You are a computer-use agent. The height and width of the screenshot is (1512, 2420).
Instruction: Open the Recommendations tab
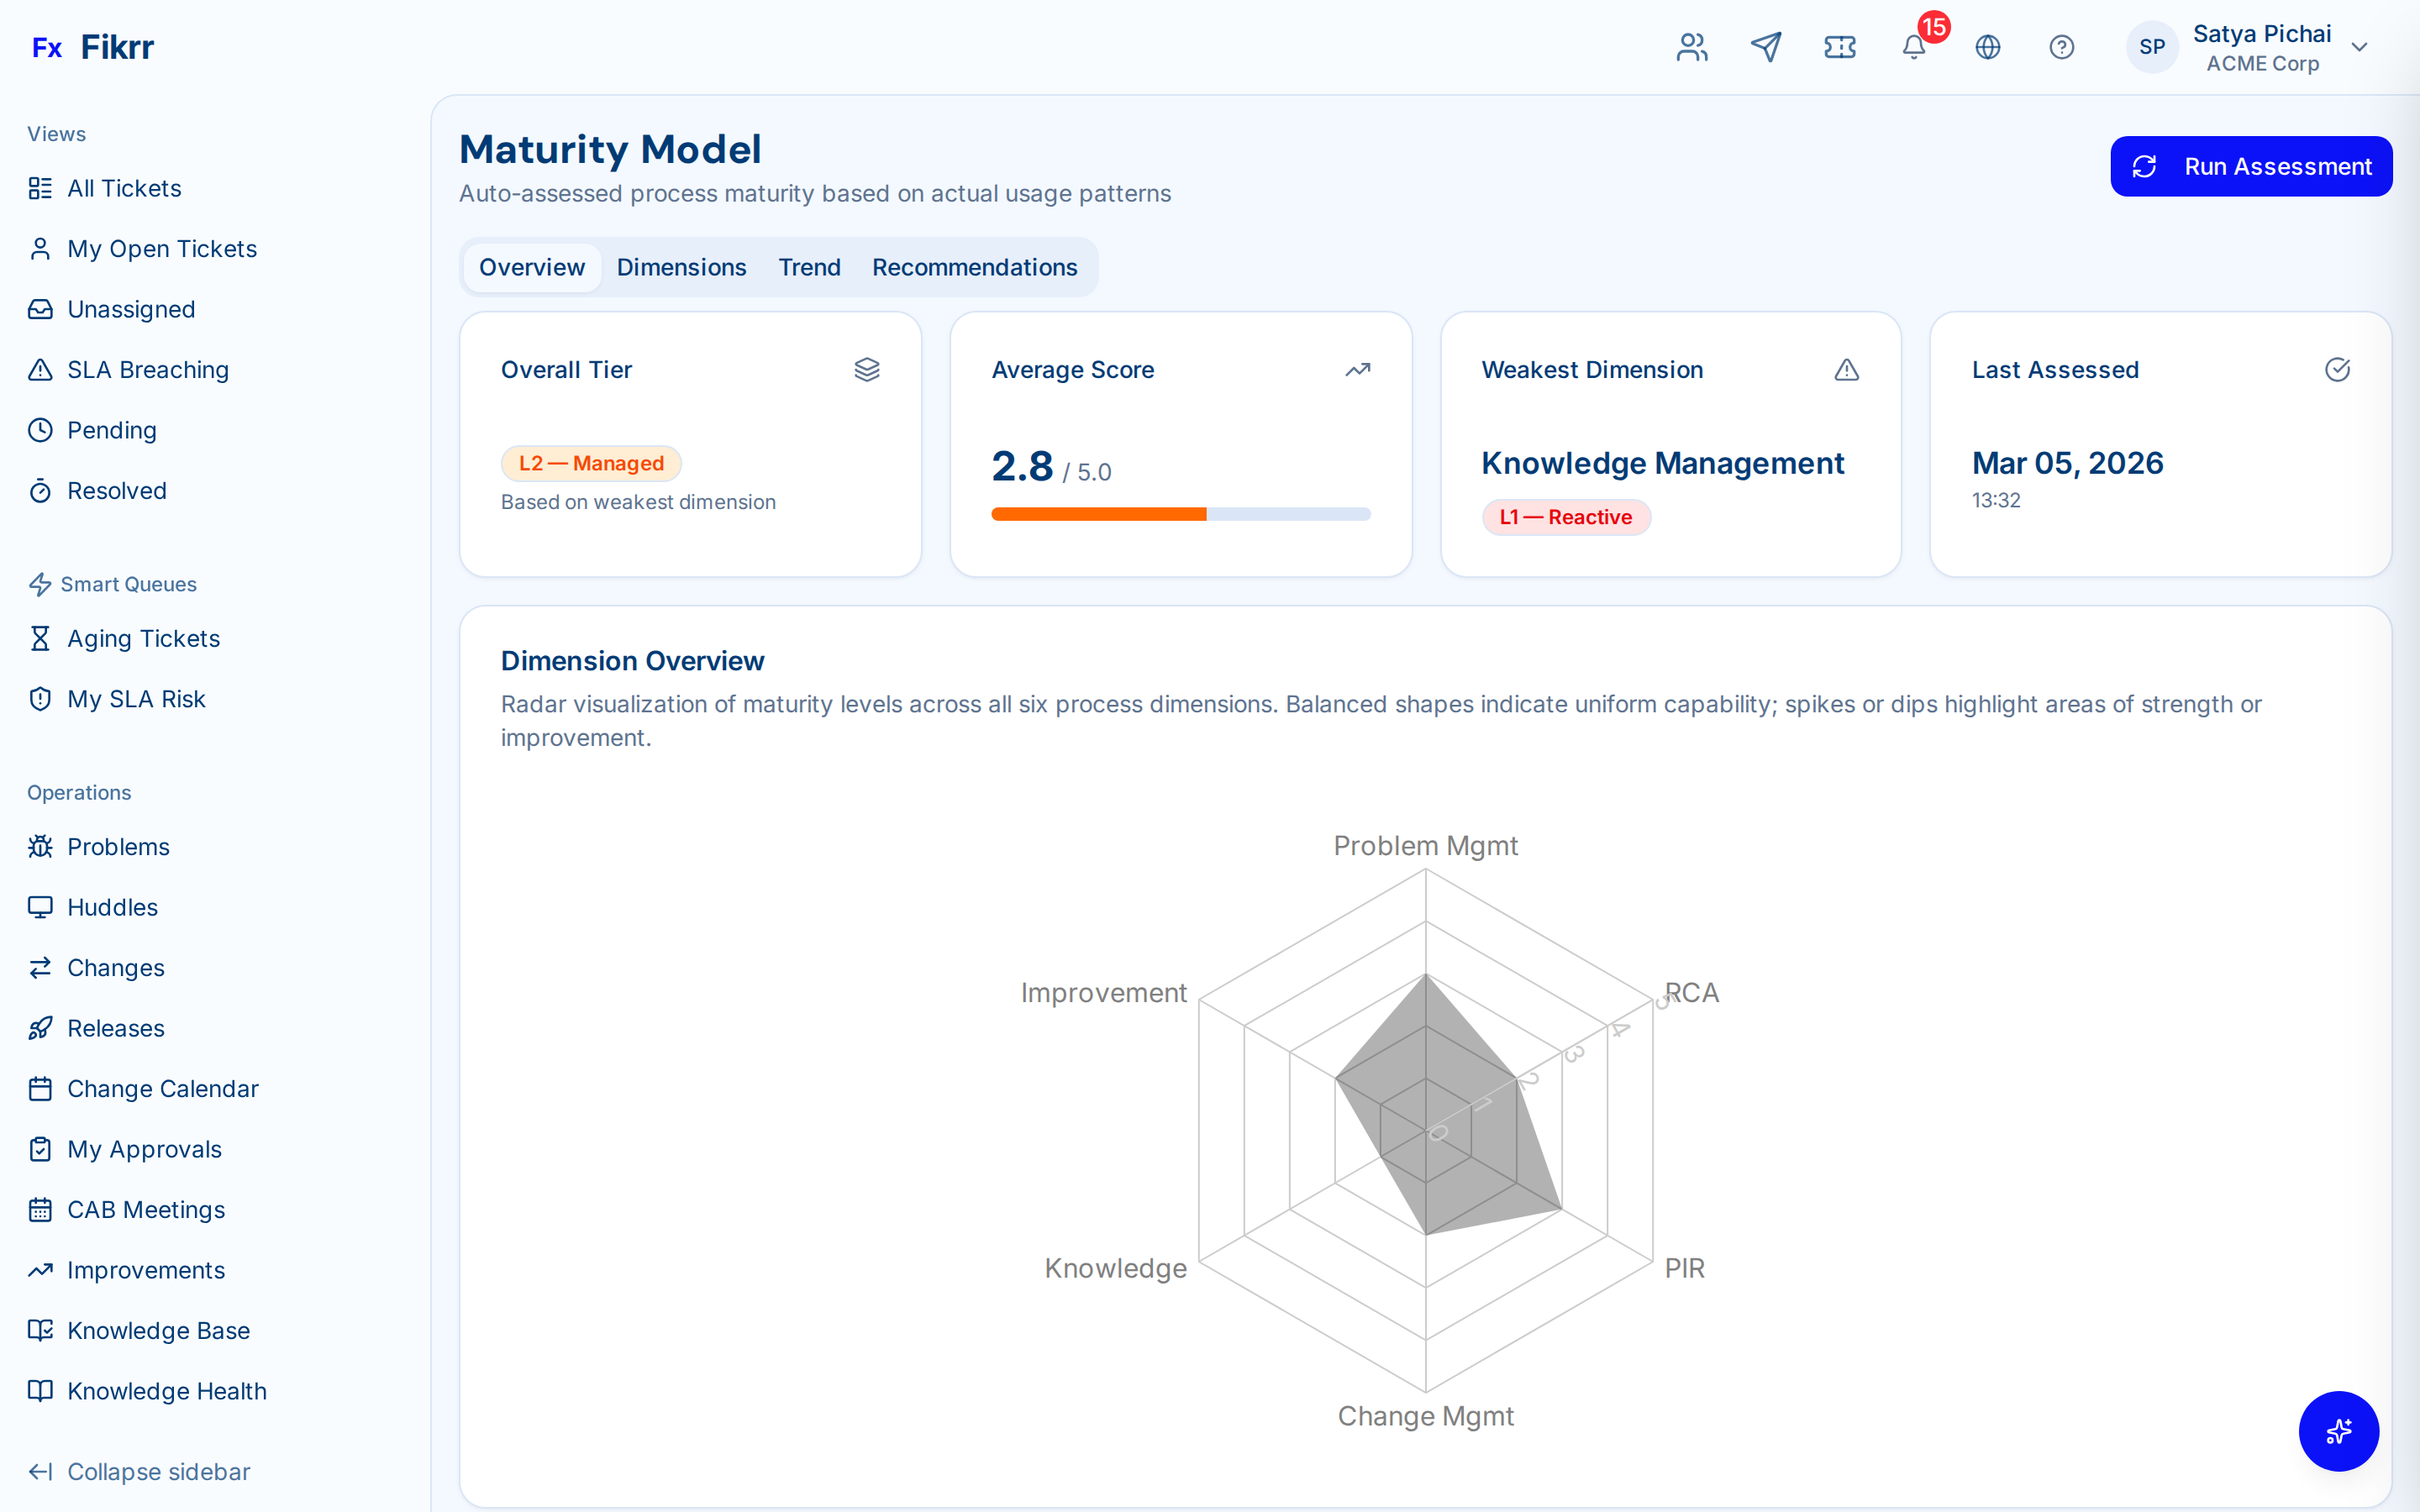click(974, 267)
